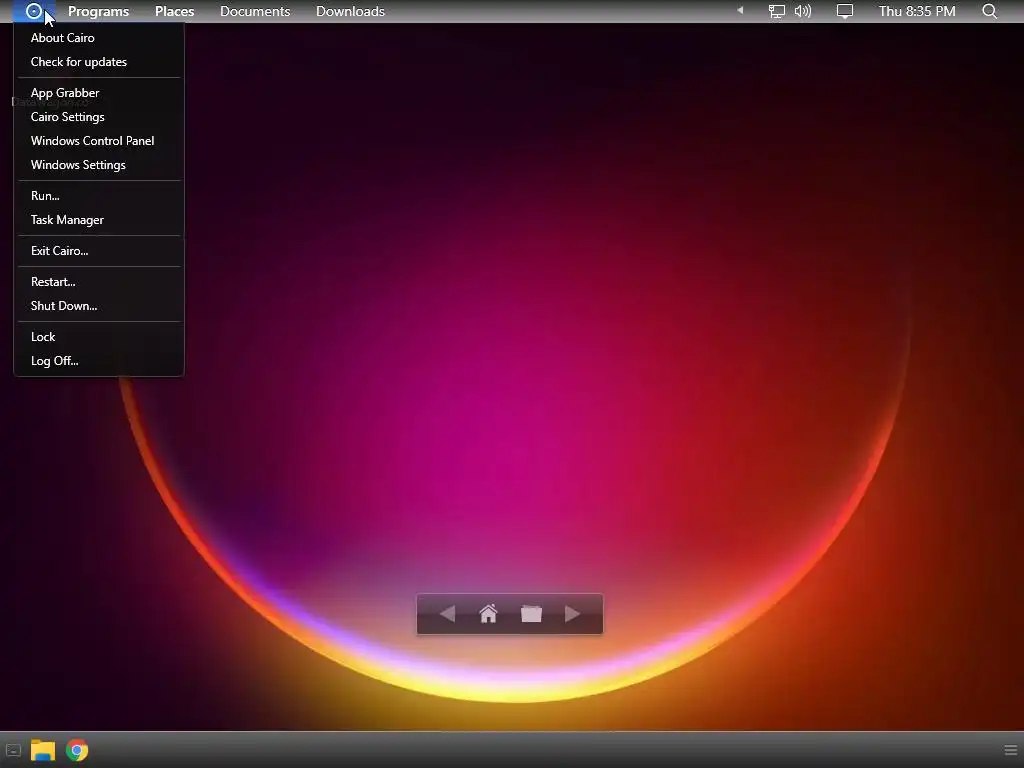Select Restart... option
The width and height of the screenshot is (1024, 768).
pyautogui.click(x=99, y=282)
